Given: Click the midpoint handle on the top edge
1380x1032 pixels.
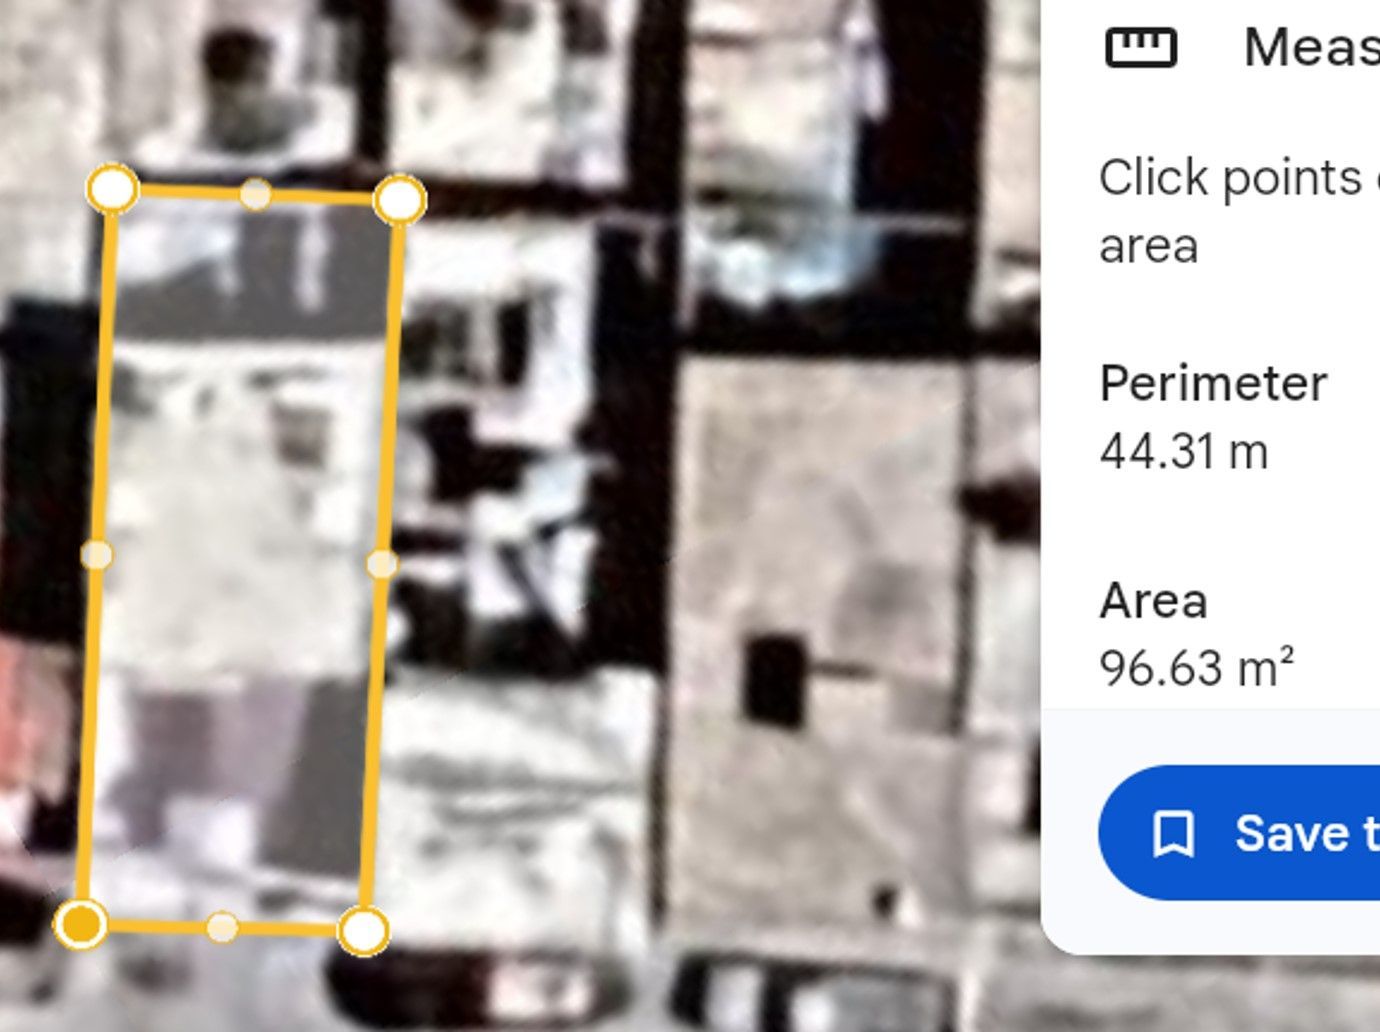Looking at the screenshot, I should (256, 194).
